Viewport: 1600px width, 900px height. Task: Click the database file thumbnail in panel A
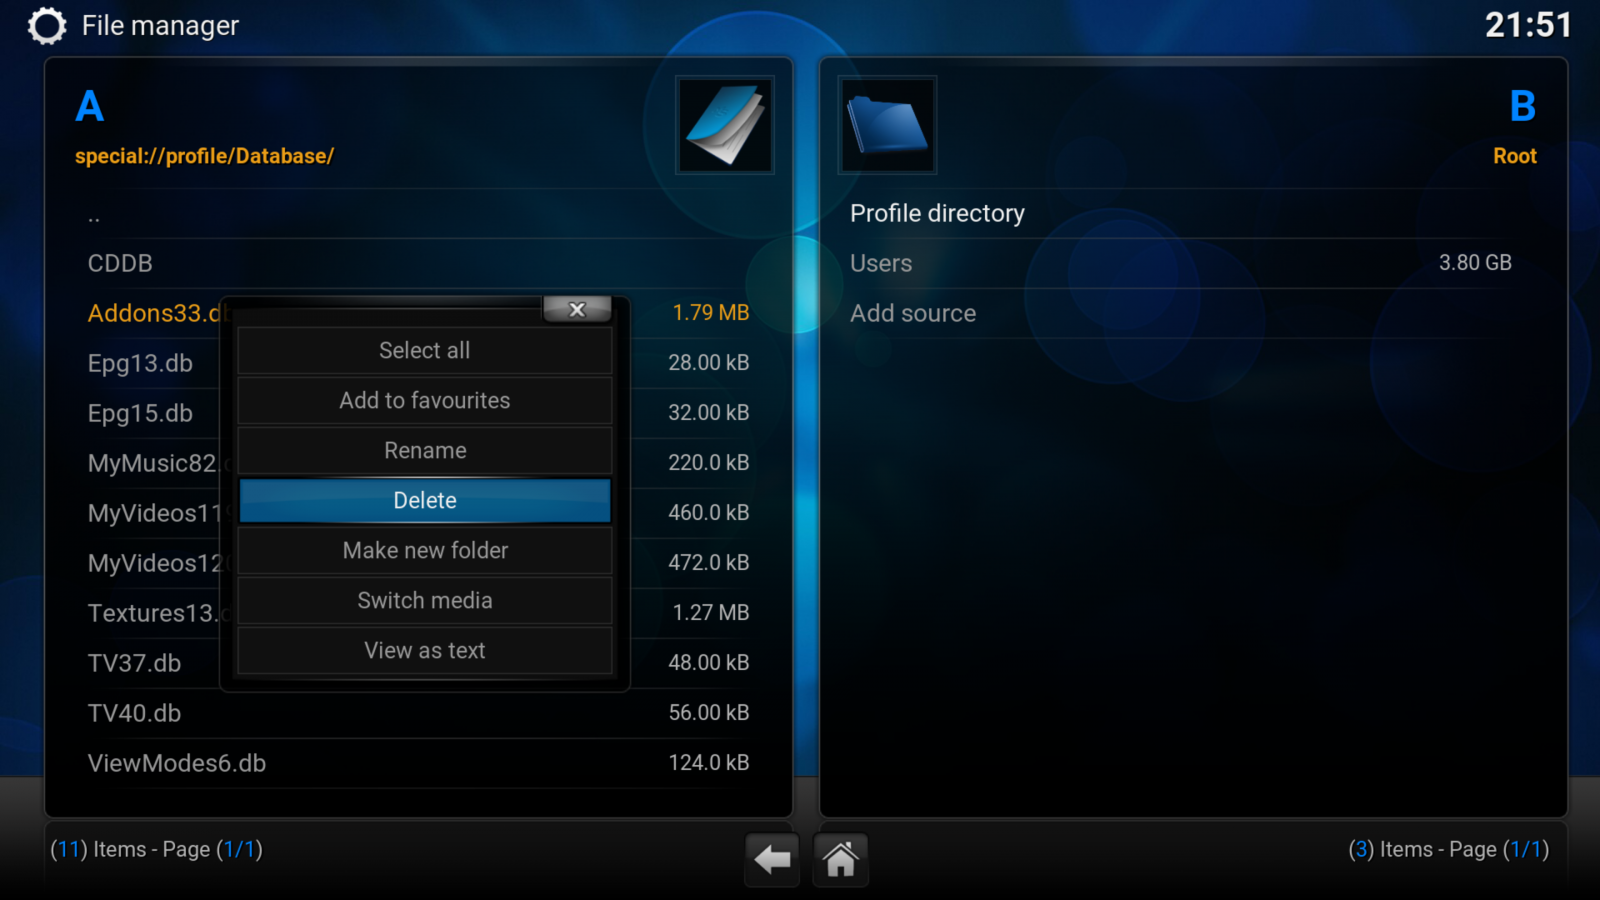point(724,125)
